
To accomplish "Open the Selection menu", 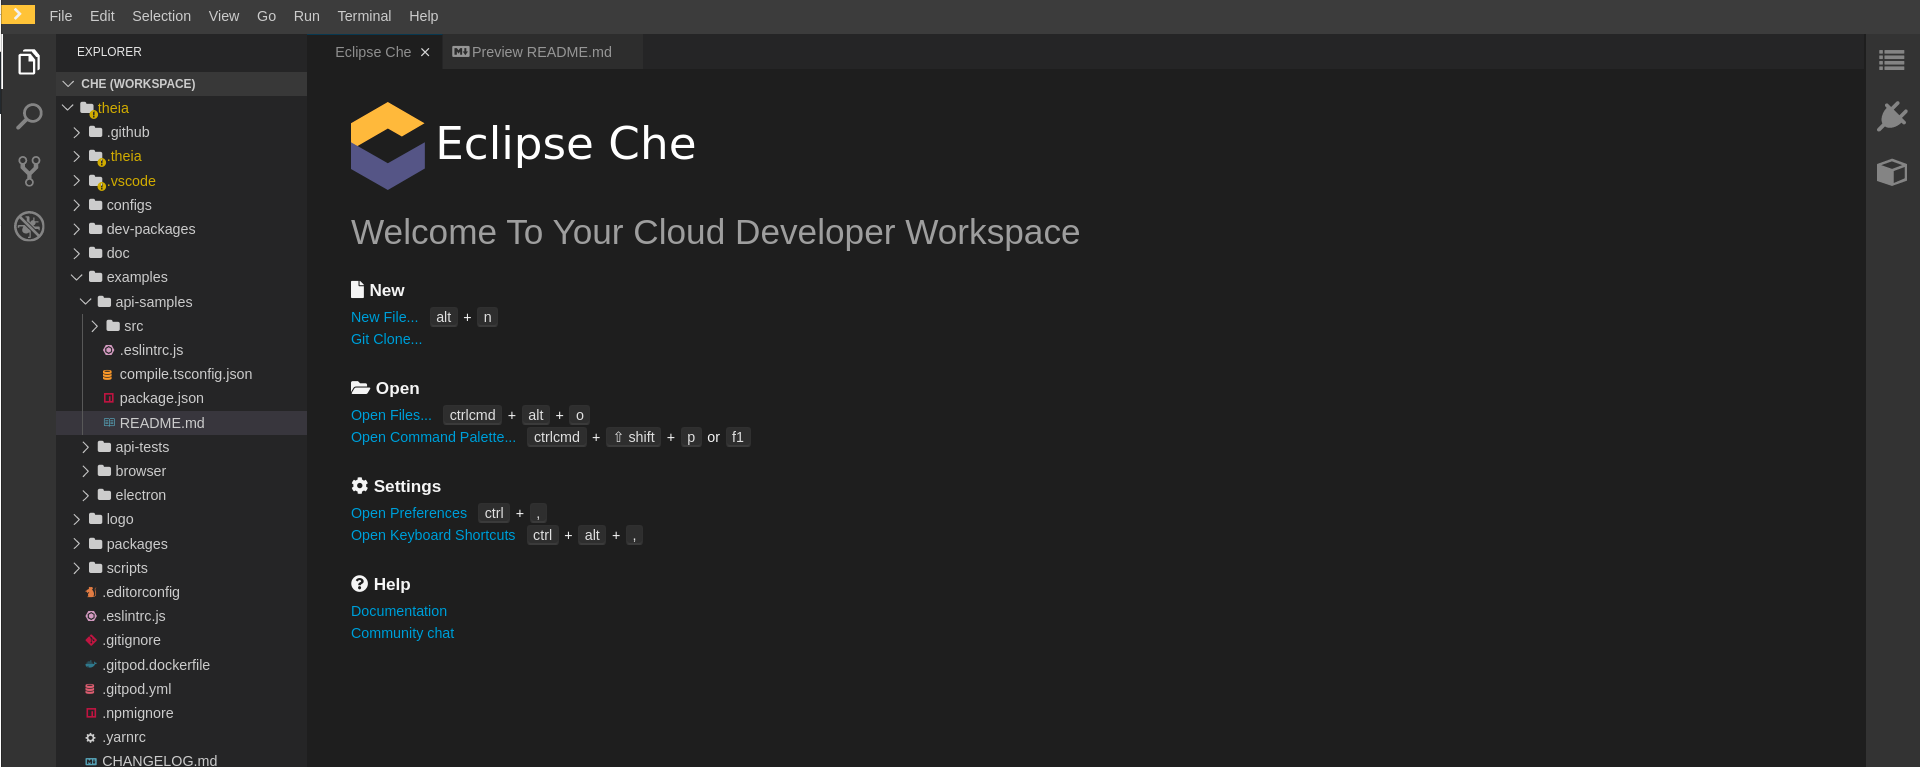I will (x=161, y=16).
